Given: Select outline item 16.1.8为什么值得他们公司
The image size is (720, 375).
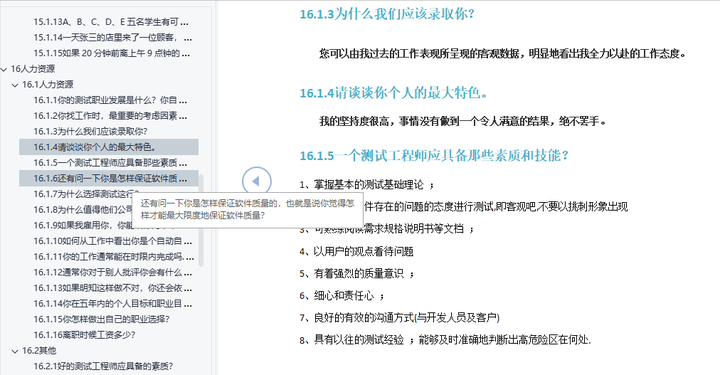Looking at the screenshot, I should [83, 210].
